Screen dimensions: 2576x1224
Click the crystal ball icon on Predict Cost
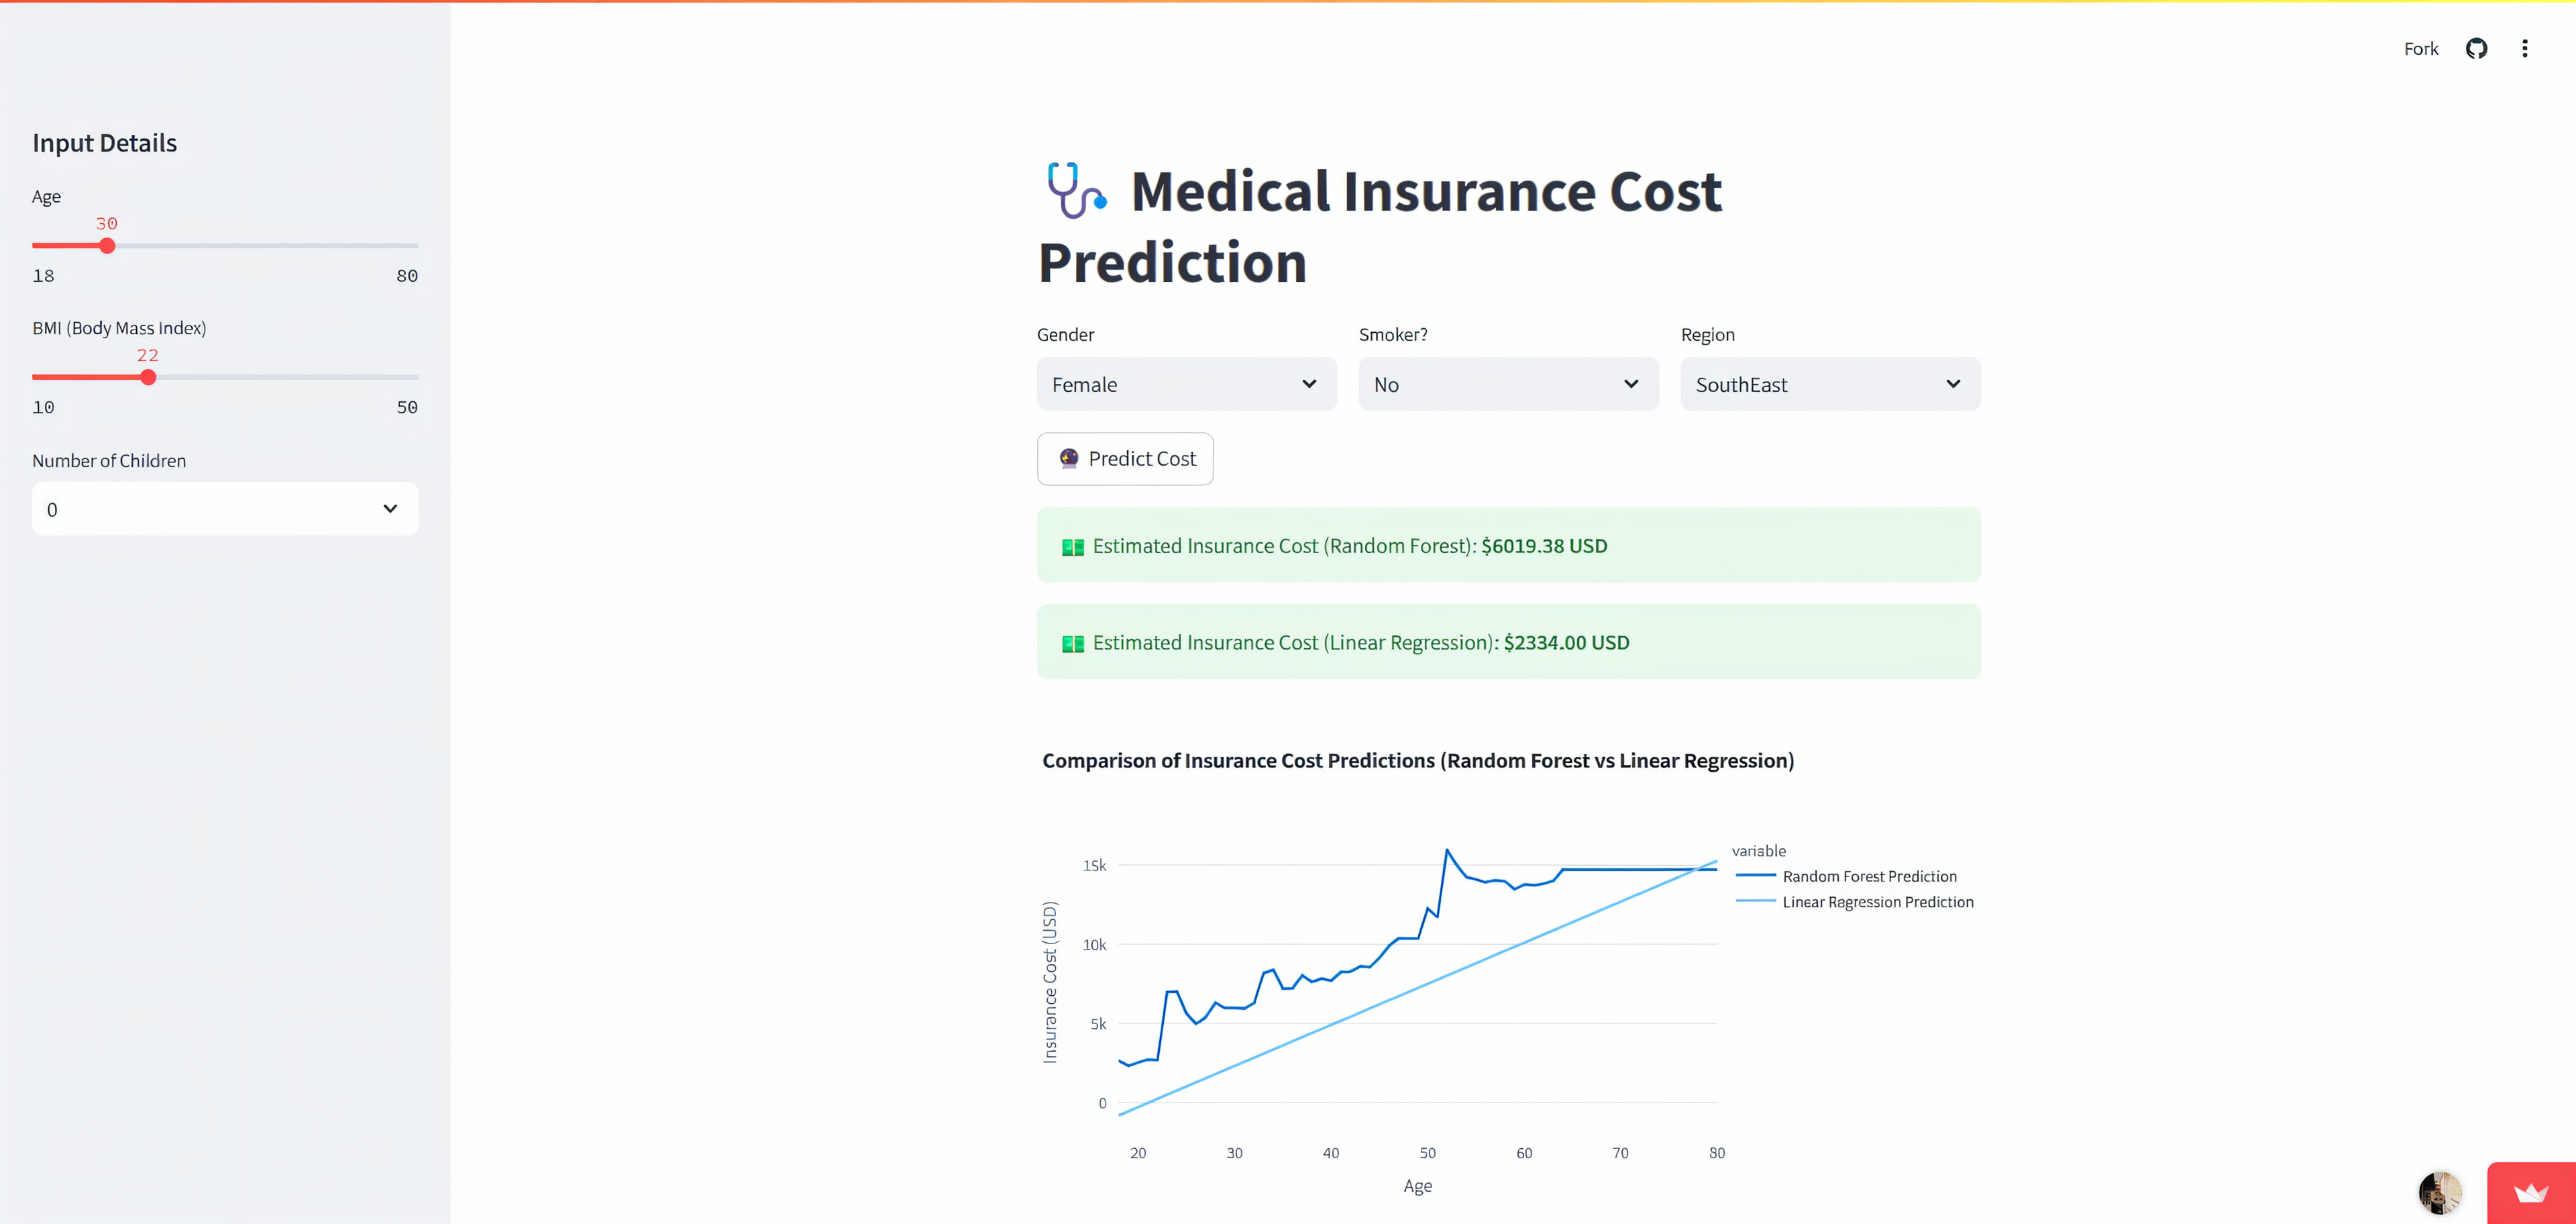pos(1070,459)
